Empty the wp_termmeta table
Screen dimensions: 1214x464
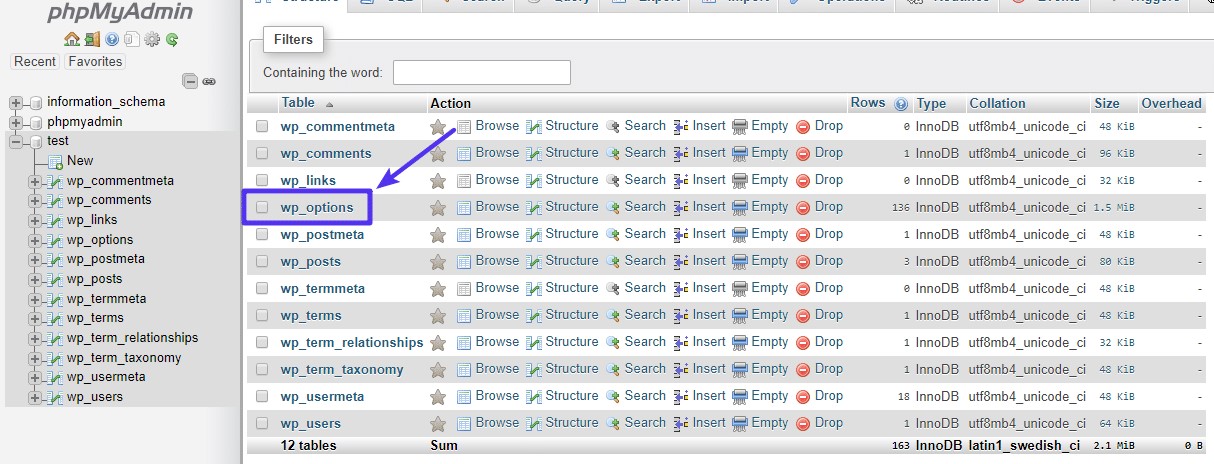click(760, 288)
